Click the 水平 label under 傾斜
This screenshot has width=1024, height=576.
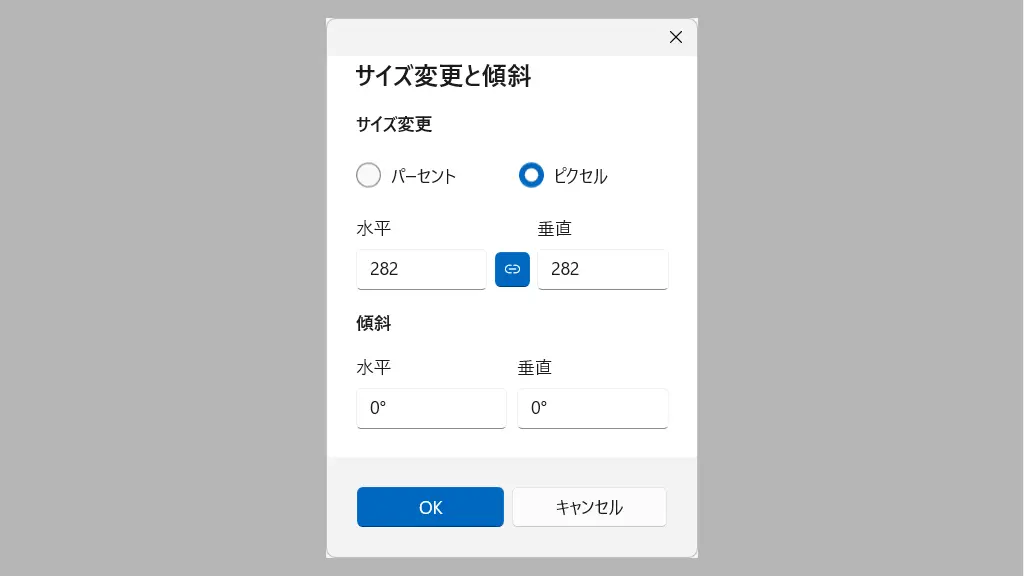point(374,367)
